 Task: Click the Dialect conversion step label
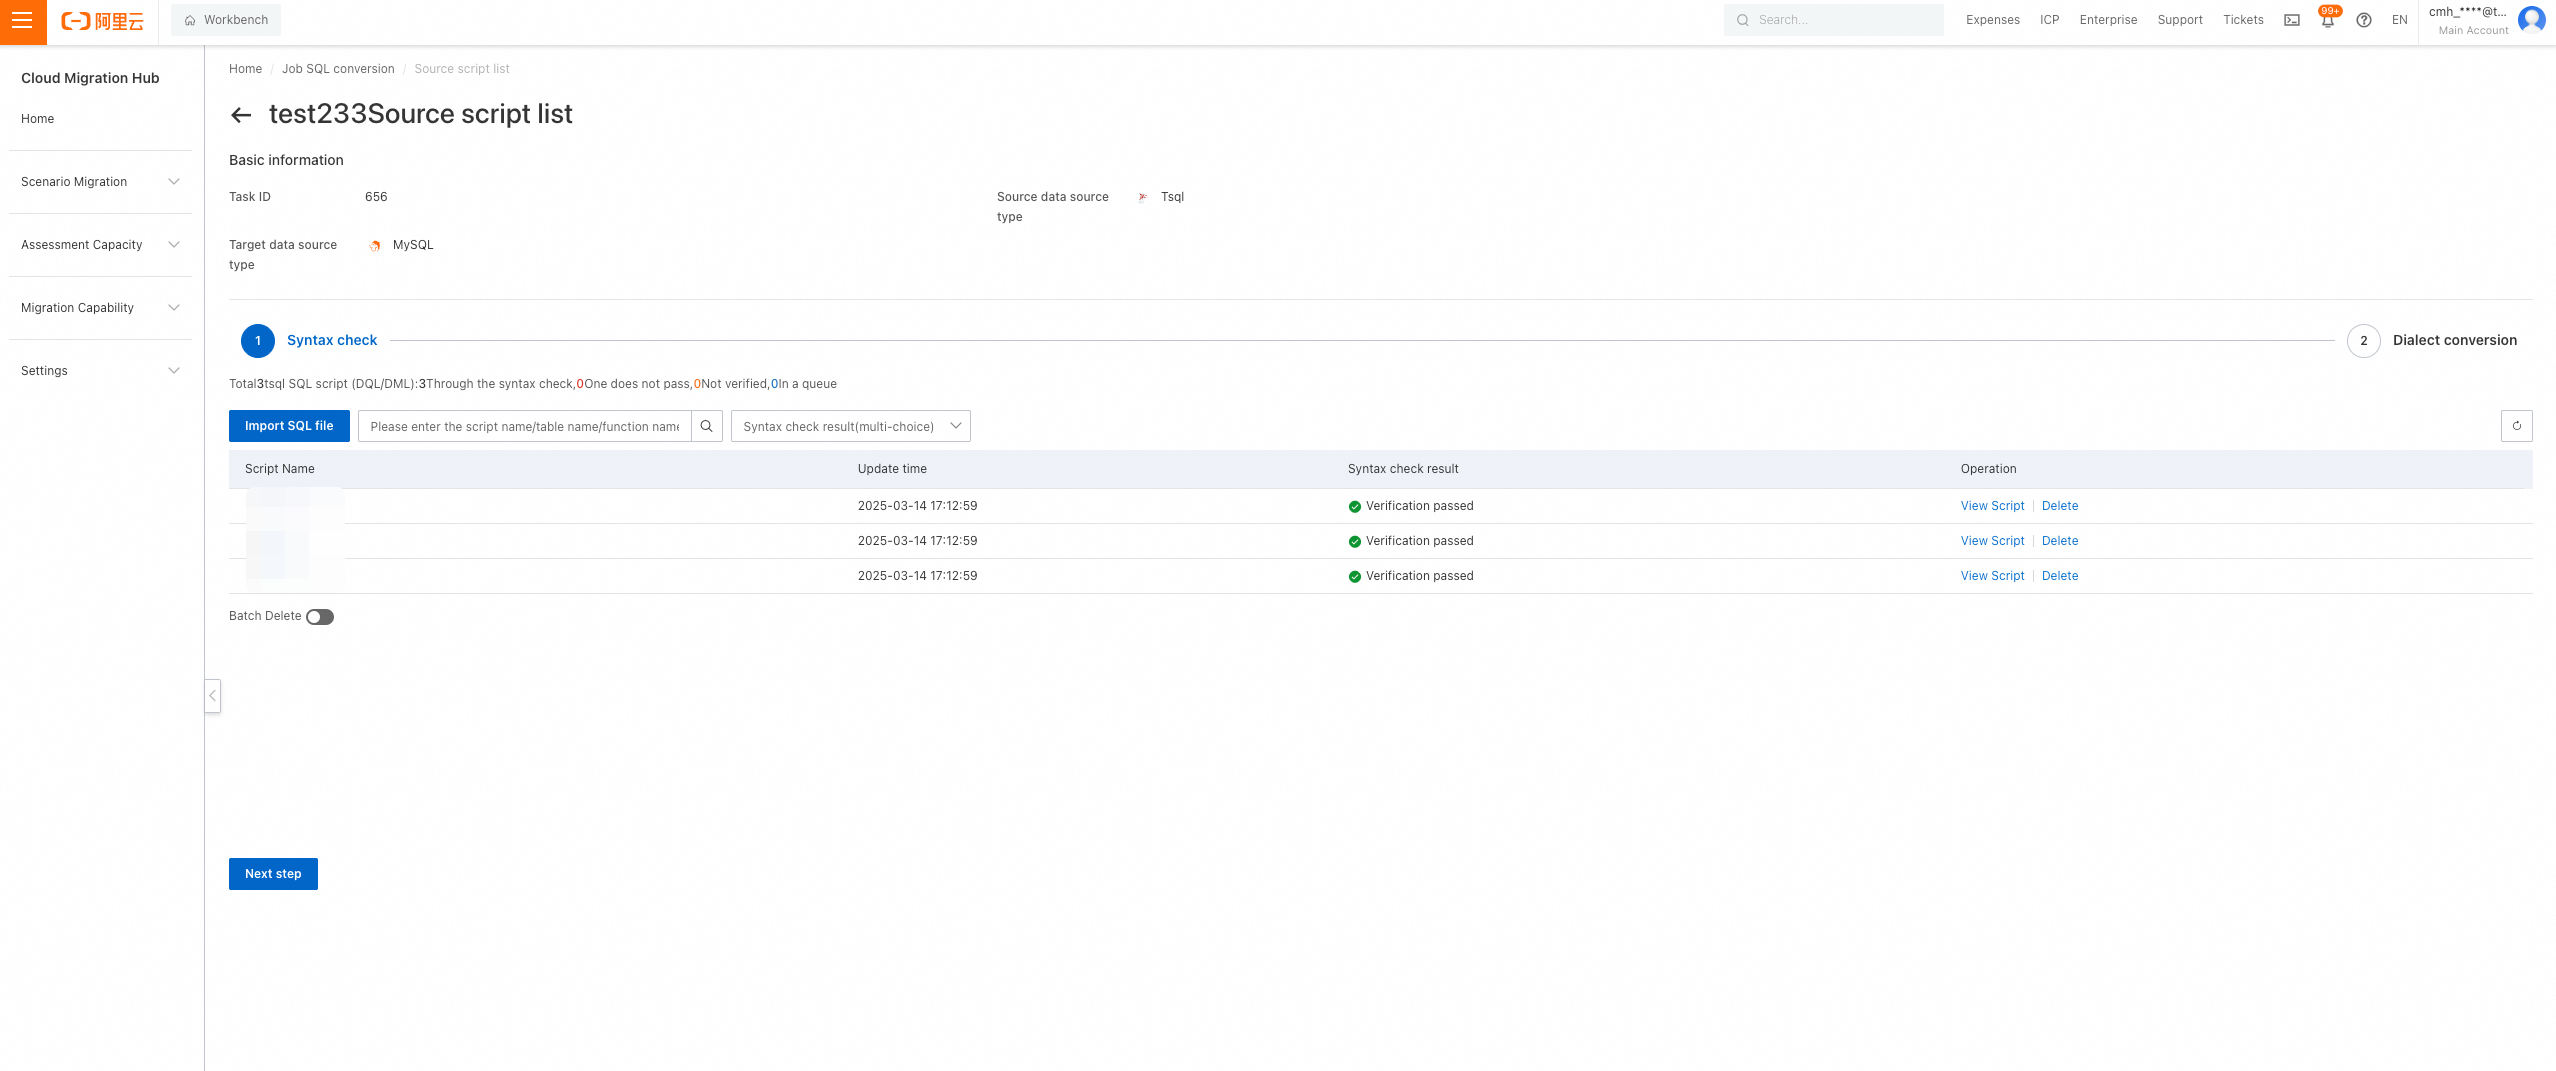coord(2454,341)
